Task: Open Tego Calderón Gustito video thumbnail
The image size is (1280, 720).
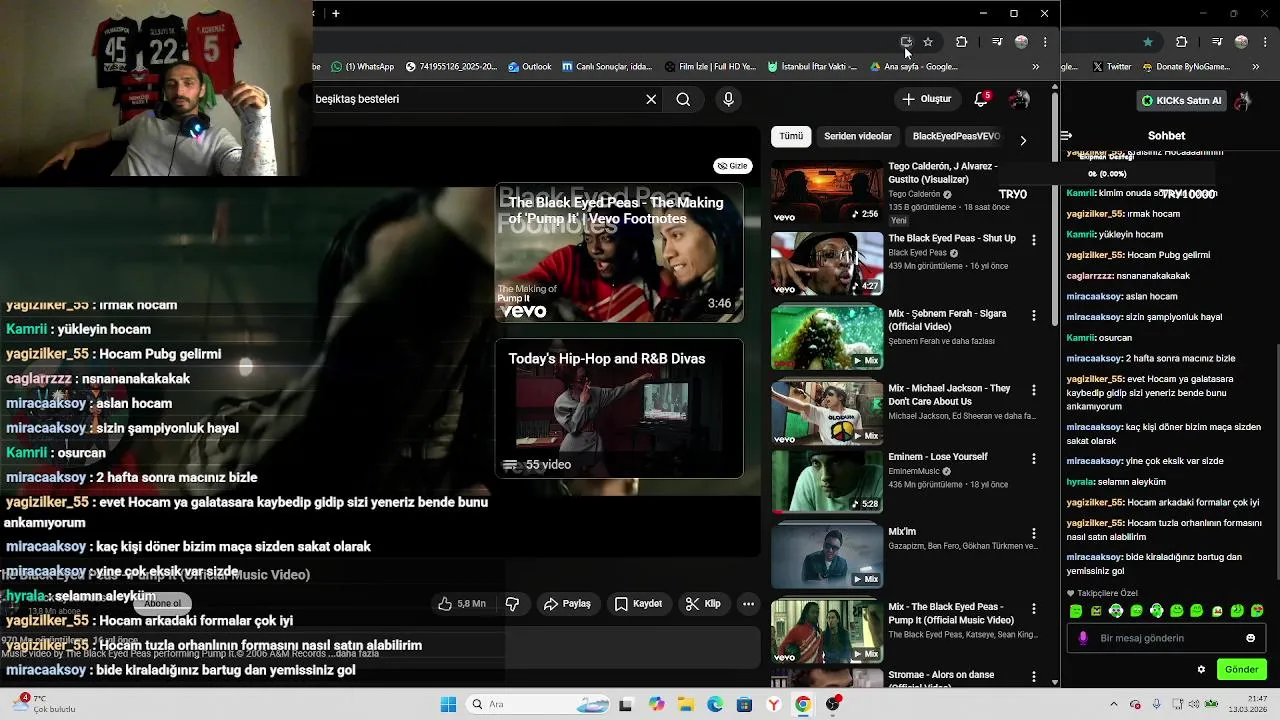Action: tap(827, 191)
